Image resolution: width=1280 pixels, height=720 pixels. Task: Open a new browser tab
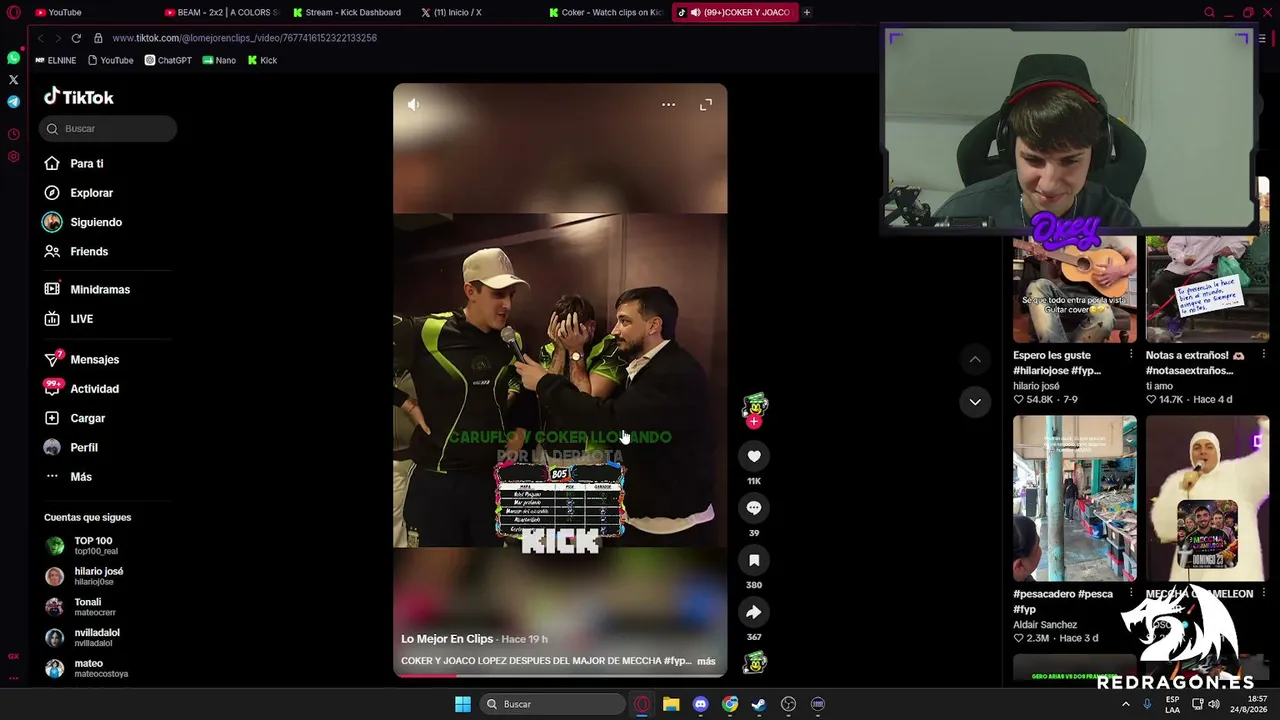(807, 12)
